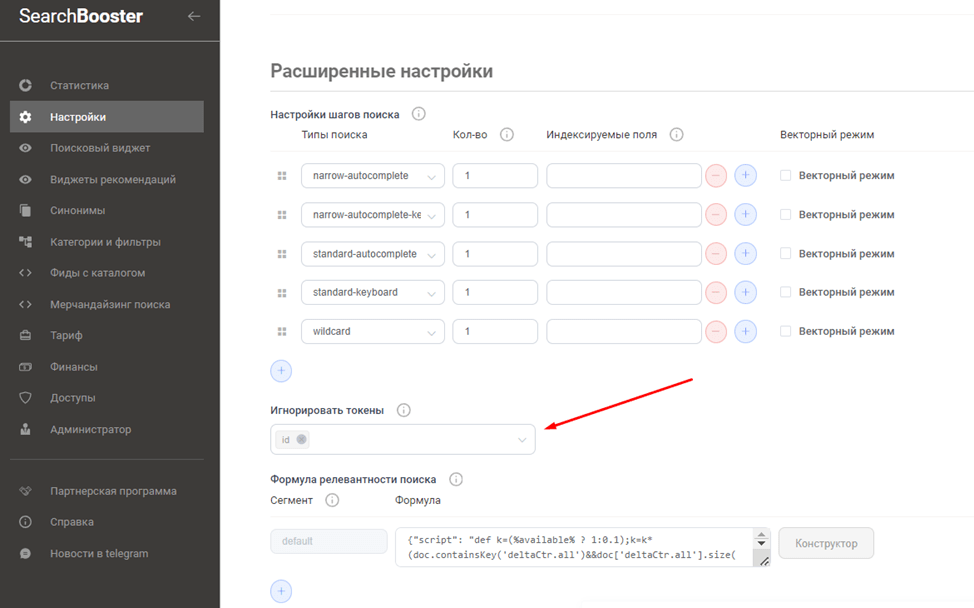The width and height of the screenshot is (974, 608).
Task: Open the Игнорировать токены dropdown
Action: tap(521, 440)
